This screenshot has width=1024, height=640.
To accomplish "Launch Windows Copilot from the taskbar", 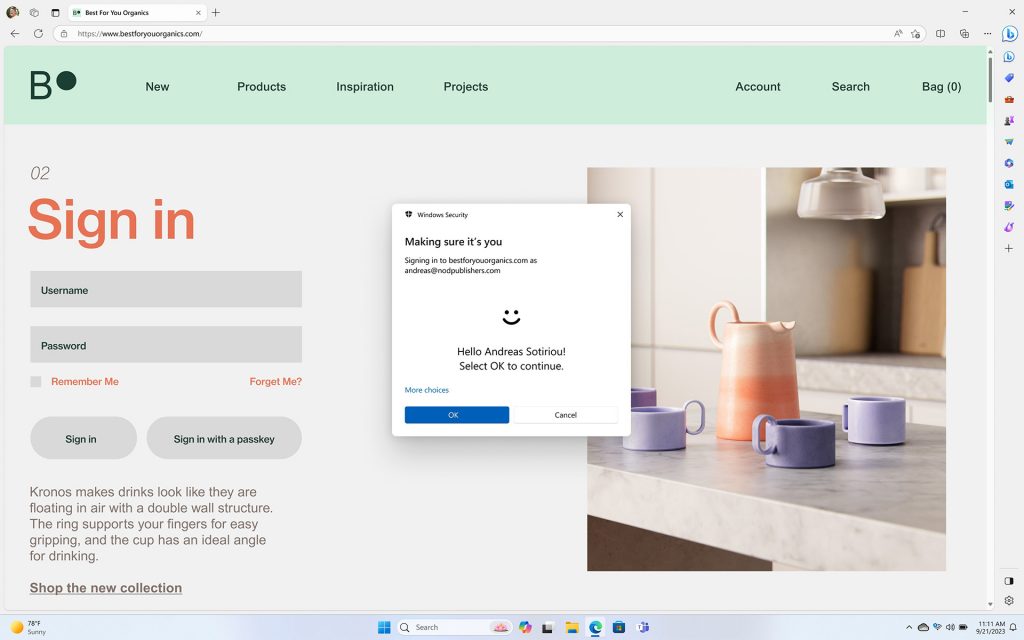I will pos(524,627).
